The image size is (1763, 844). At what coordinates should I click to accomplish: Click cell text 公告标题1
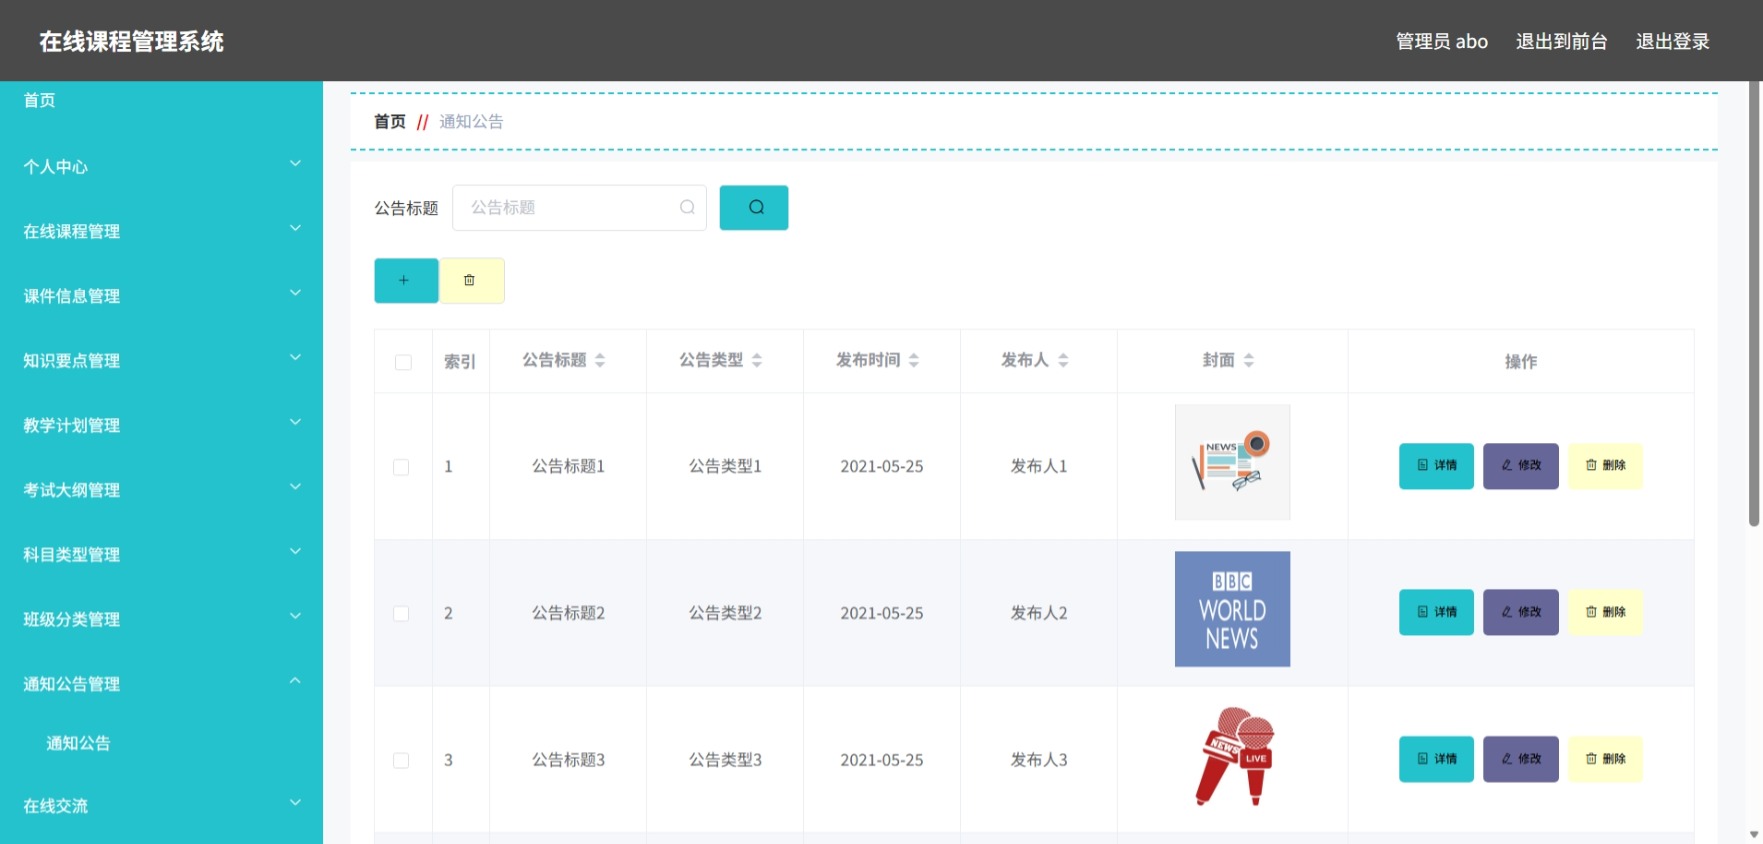(x=568, y=466)
